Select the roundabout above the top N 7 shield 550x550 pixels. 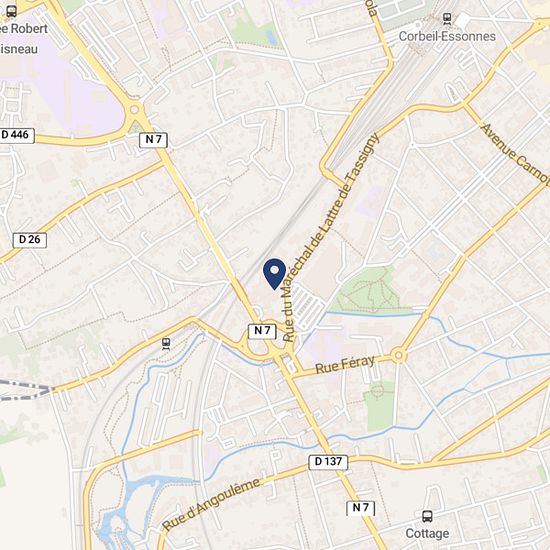[134, 110]
